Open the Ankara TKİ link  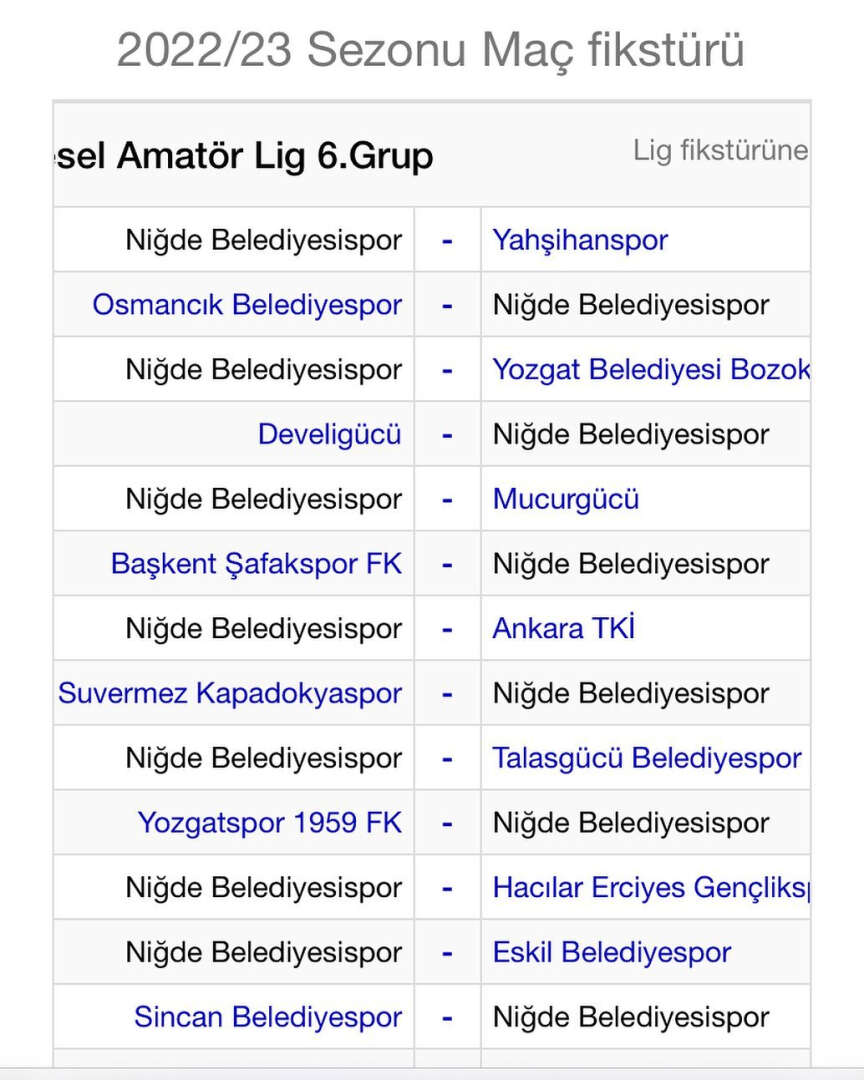coord(563,628)
